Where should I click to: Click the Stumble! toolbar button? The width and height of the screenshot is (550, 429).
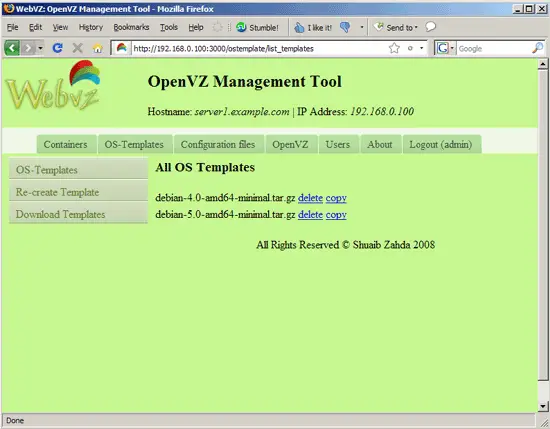coord(257,27)
